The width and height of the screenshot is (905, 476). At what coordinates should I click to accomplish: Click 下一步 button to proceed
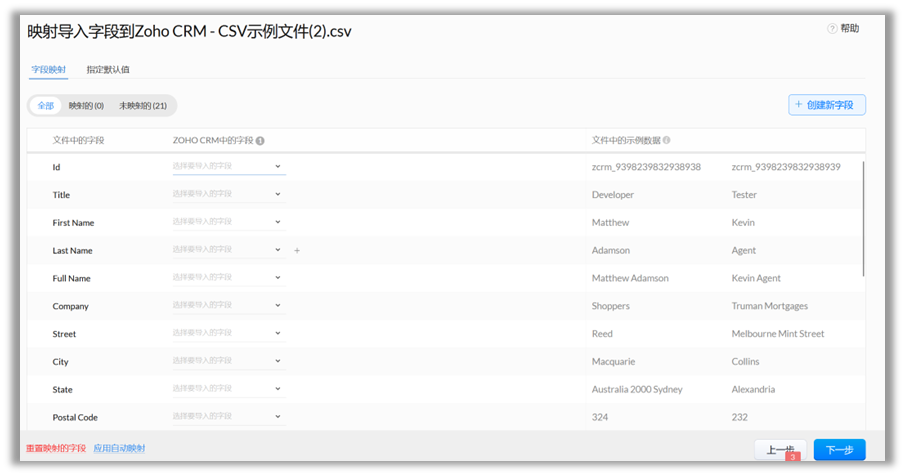(839, 450)
